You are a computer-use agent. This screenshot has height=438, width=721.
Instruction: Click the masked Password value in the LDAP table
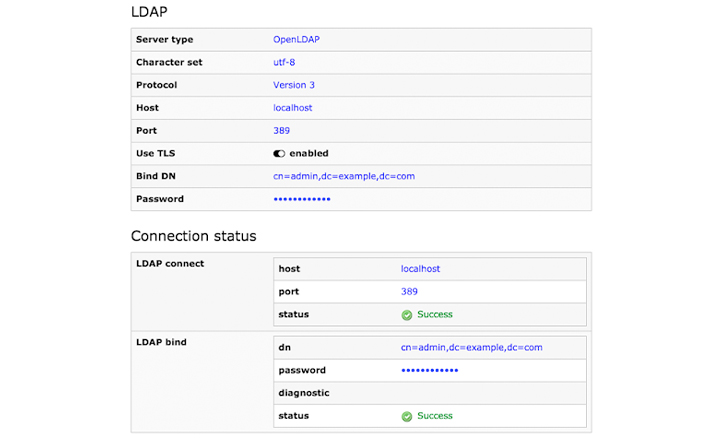(302, 199)
